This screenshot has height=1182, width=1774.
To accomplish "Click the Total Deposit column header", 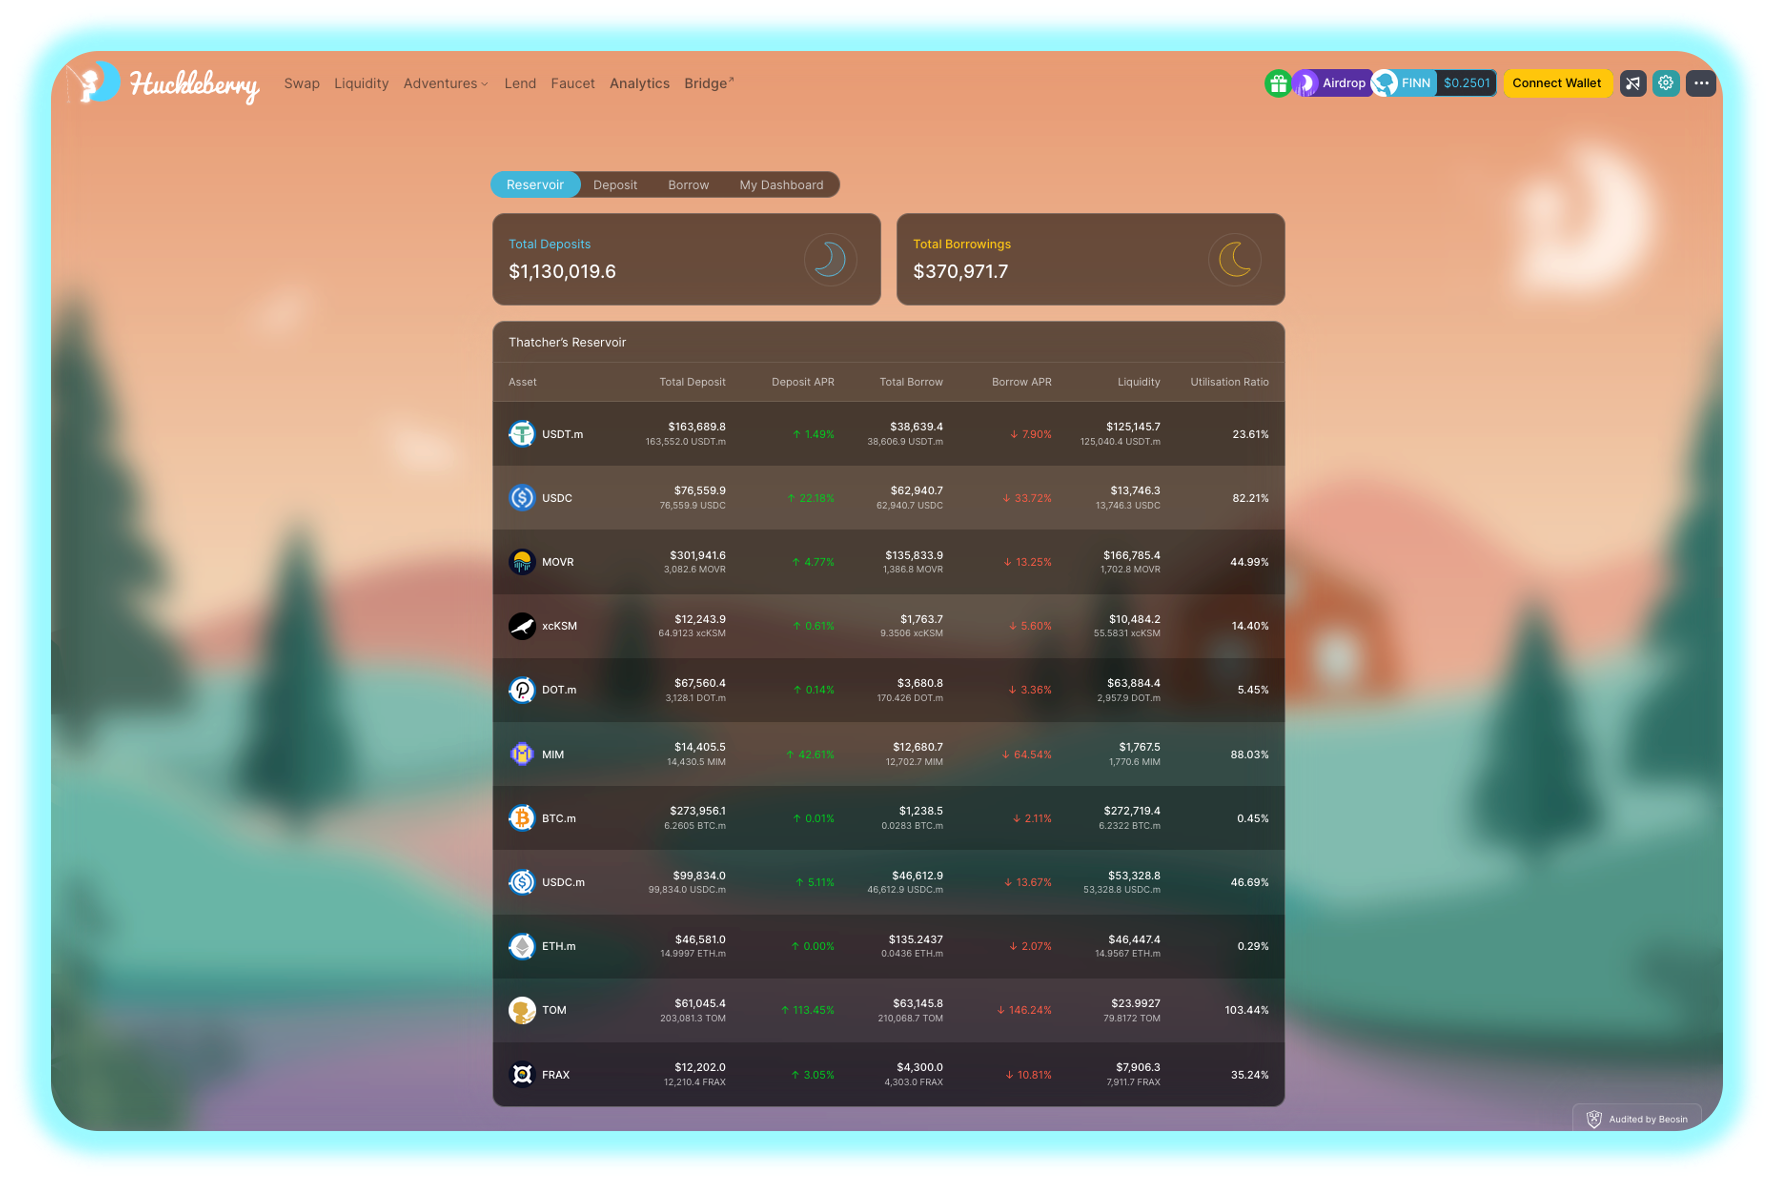I will click(x=693, y=382).
